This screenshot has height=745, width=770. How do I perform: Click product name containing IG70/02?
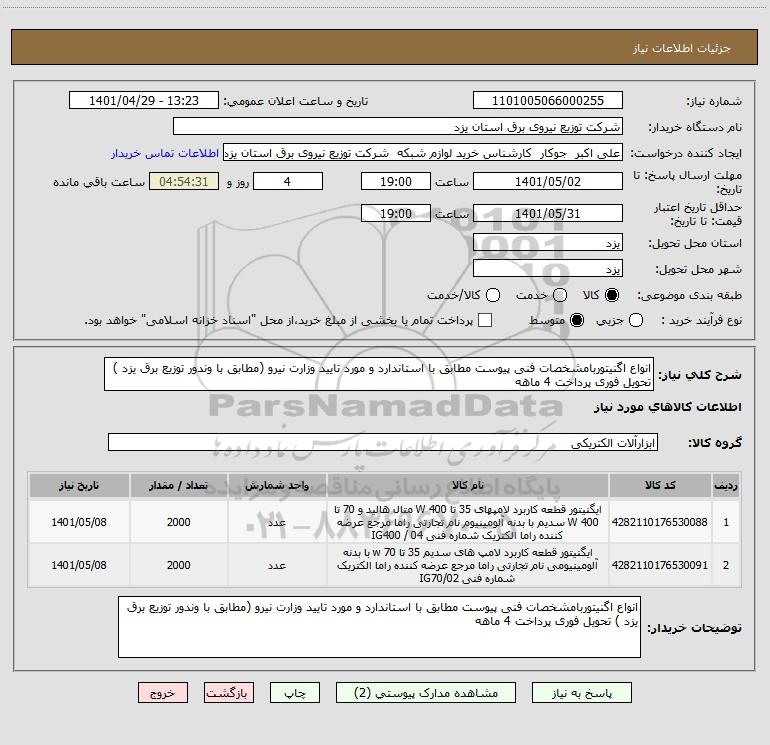point(468,565)
